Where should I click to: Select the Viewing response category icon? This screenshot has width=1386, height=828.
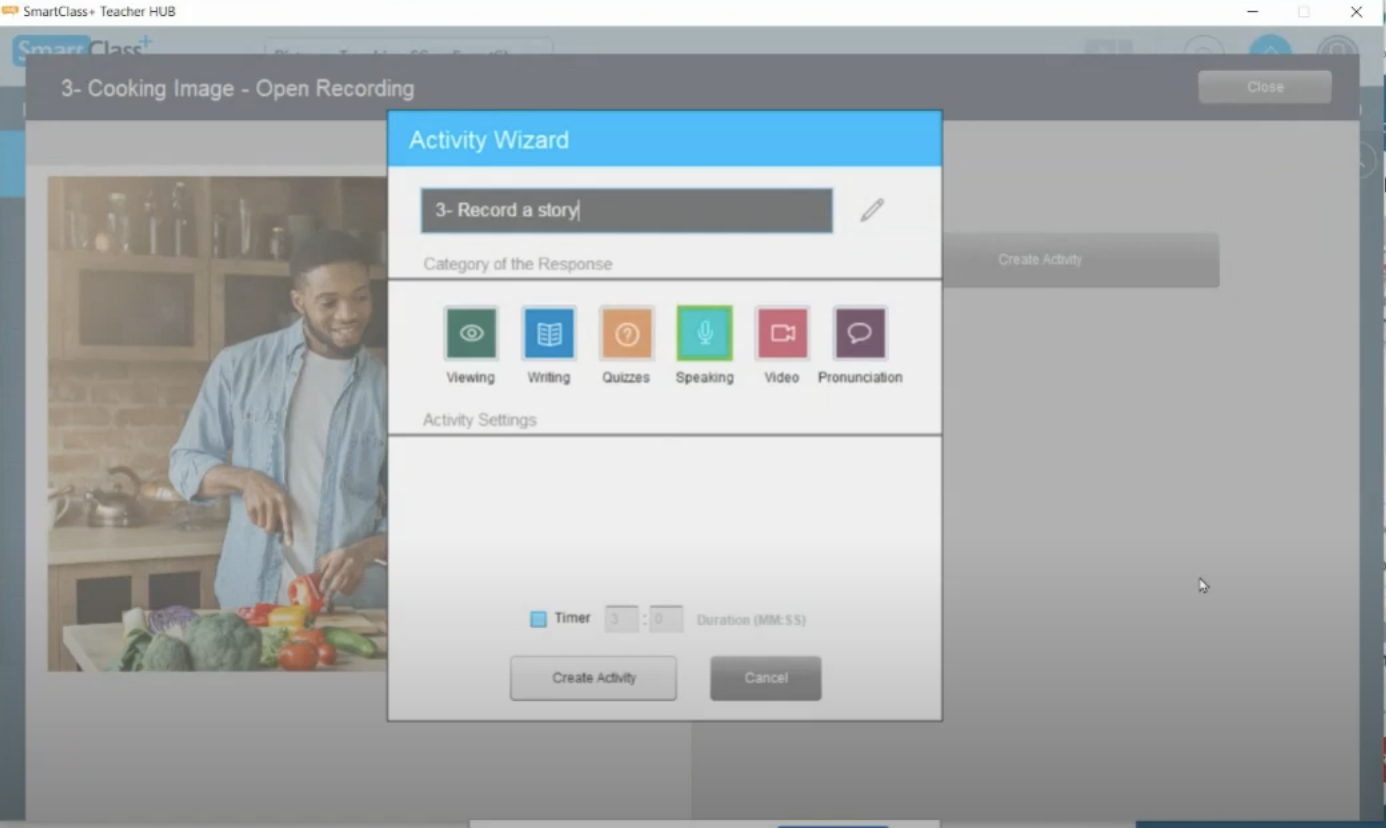[470, 333]
